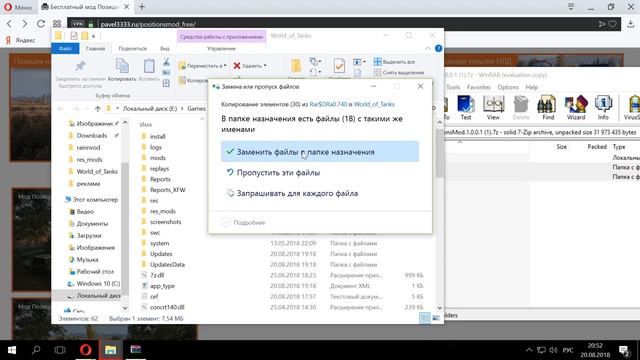Switch to Explorer 'Поделиться' ribbon tab
Image resolution: width=640 pixels, height=360 pixels.
133,49
